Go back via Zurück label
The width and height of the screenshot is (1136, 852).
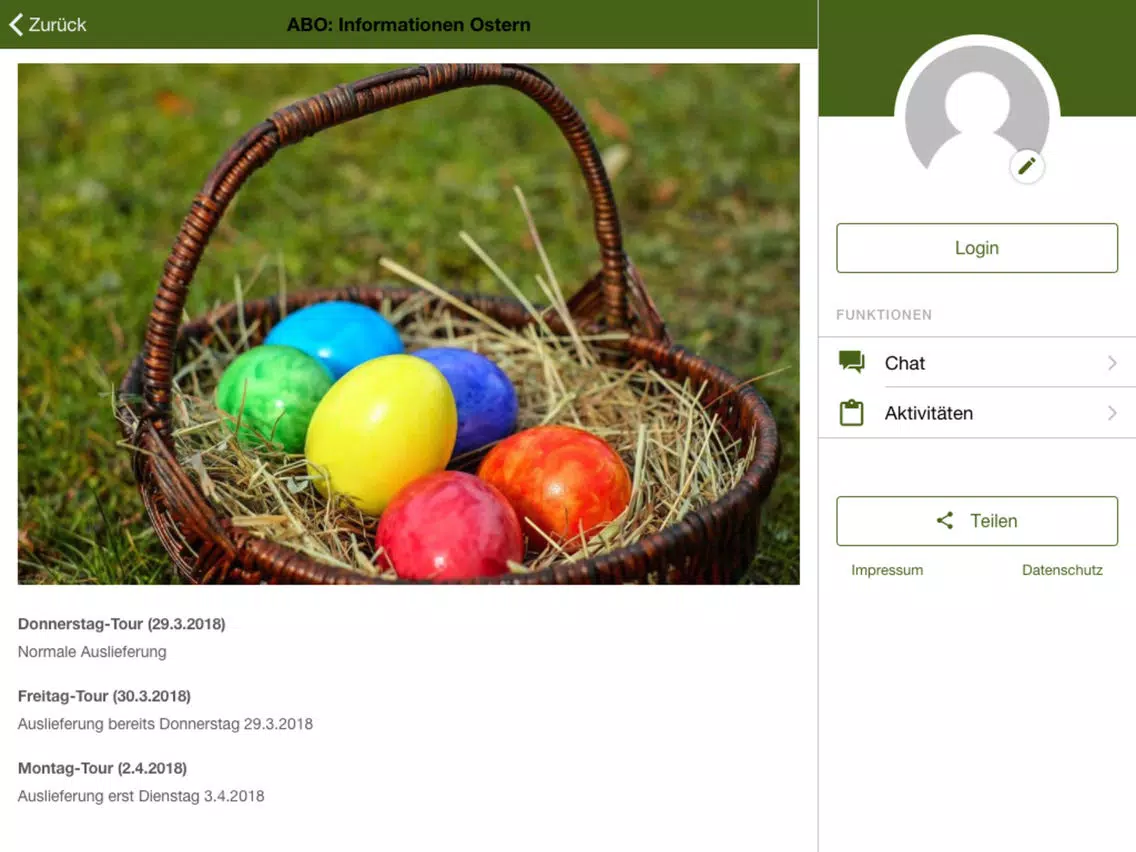[x=57, y=25]
